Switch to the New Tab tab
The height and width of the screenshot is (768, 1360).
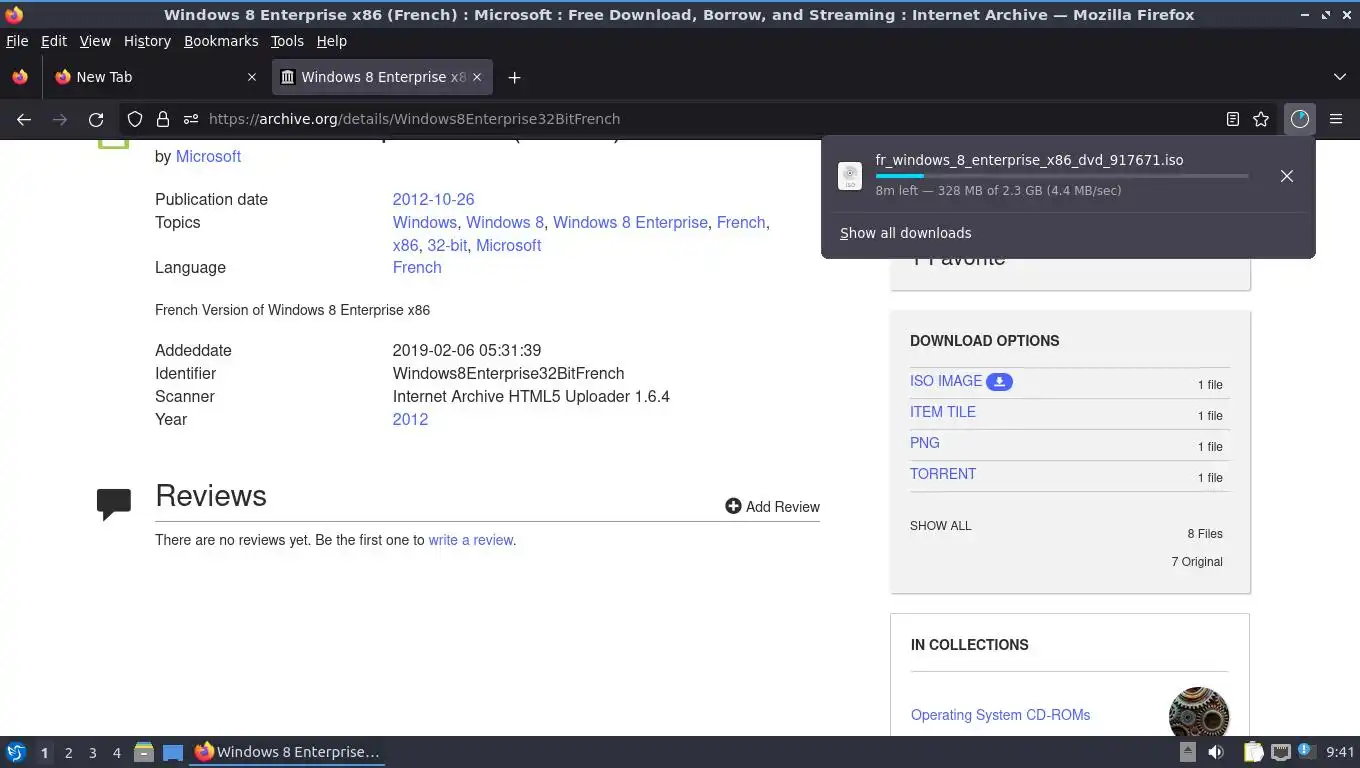tap(156, 77)
